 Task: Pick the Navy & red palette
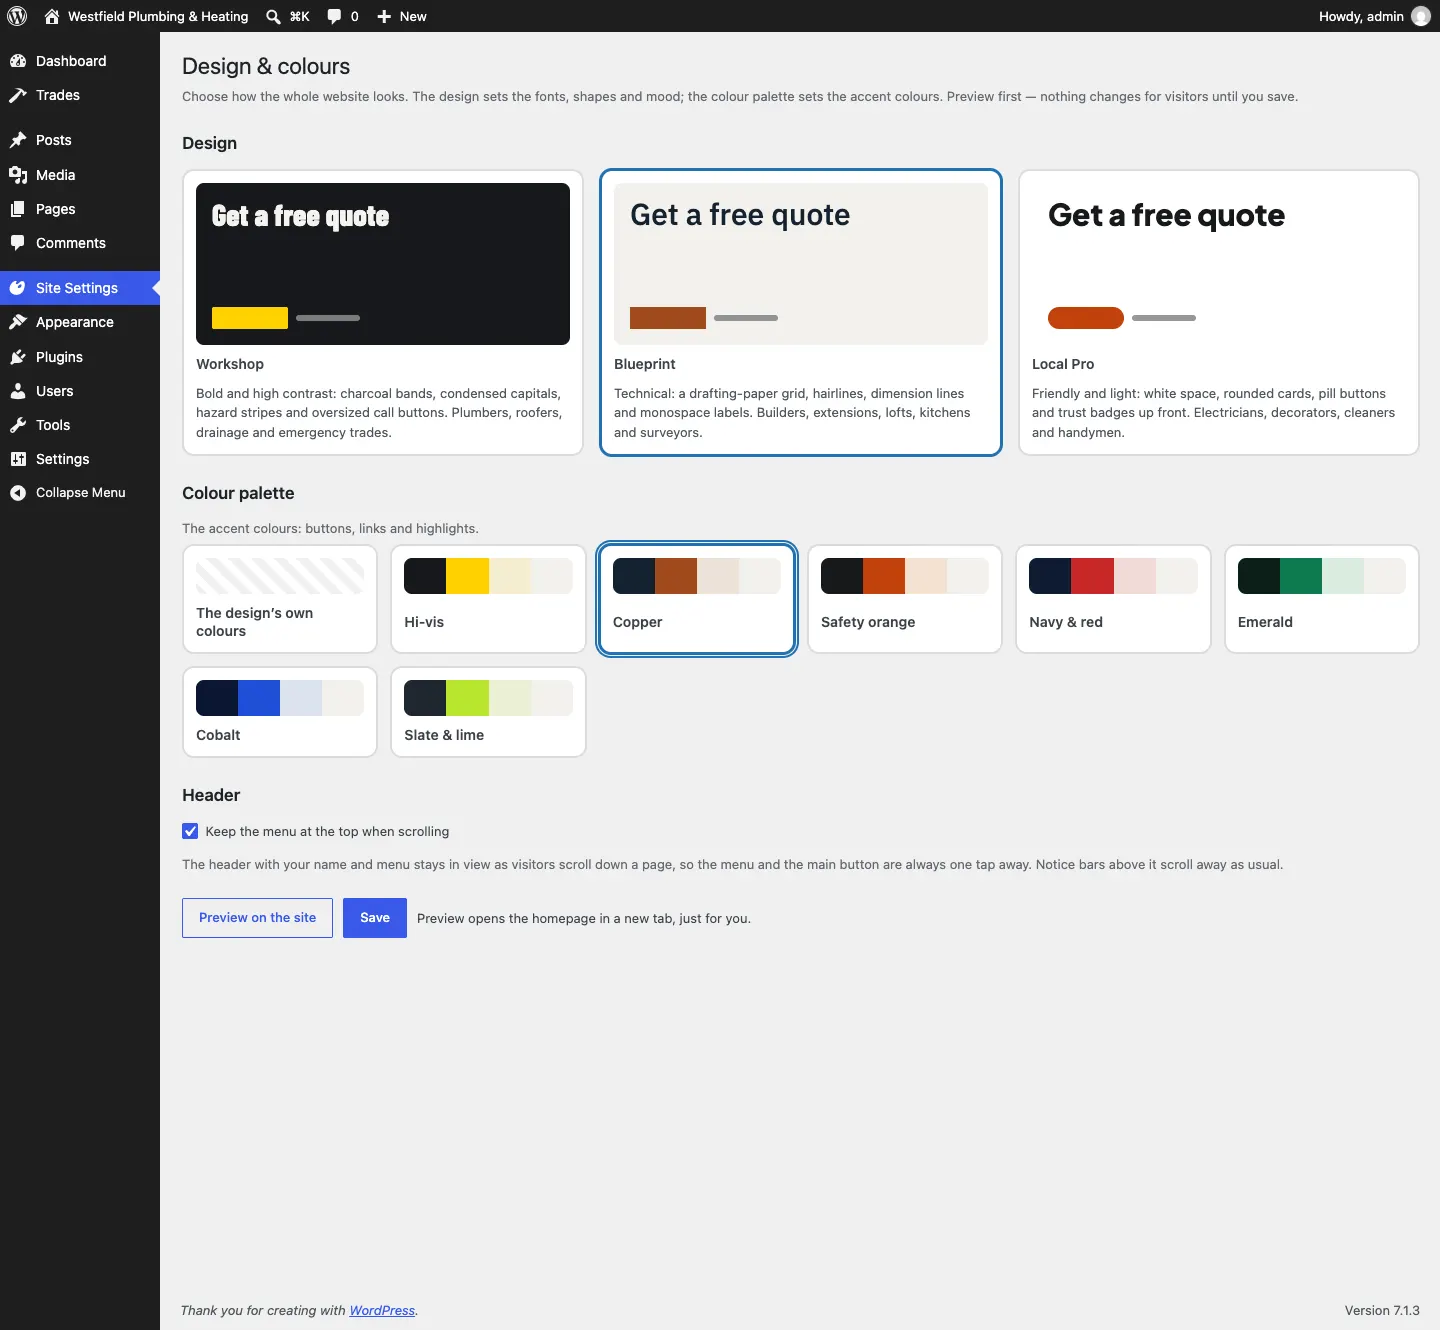click(1113, 599)
